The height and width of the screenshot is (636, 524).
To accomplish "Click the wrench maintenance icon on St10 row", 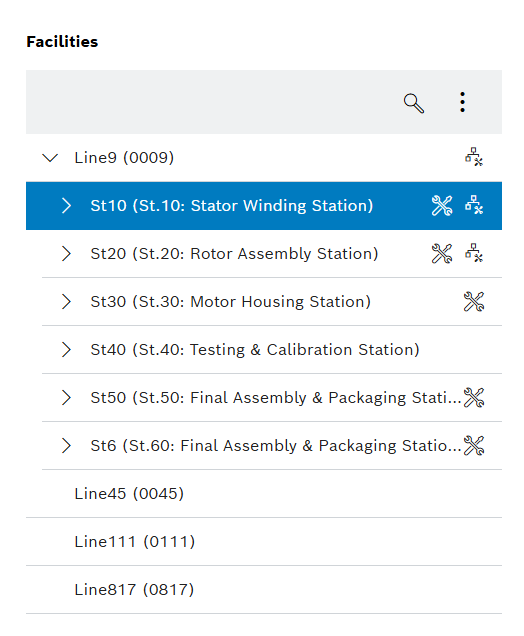I will click(x=442, y=206).
